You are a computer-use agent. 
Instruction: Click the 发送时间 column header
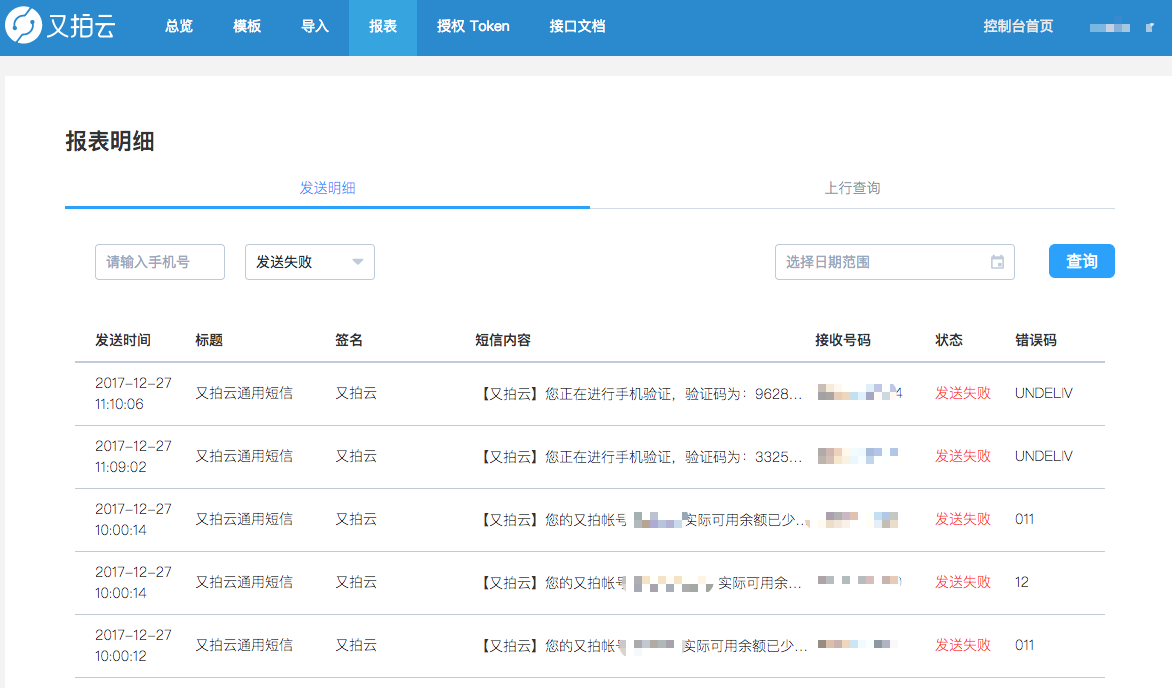[123, 340]
